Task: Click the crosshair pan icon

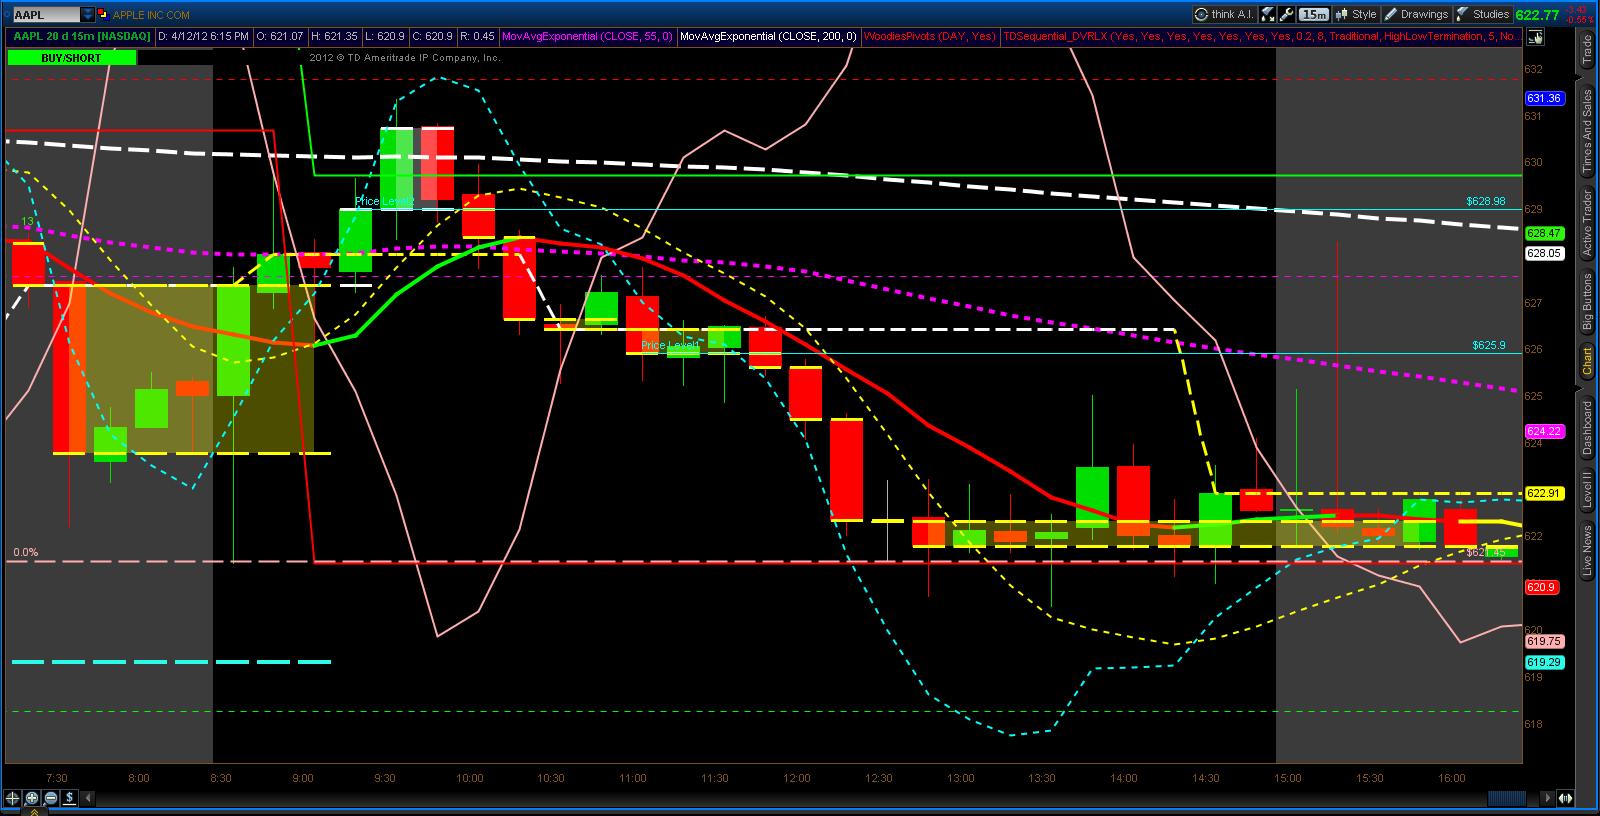Action: tap(13, 798)
